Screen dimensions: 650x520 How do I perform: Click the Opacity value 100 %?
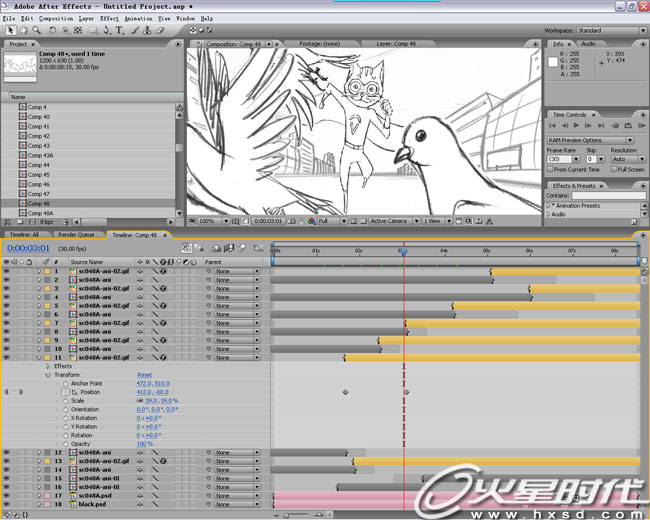145,444
